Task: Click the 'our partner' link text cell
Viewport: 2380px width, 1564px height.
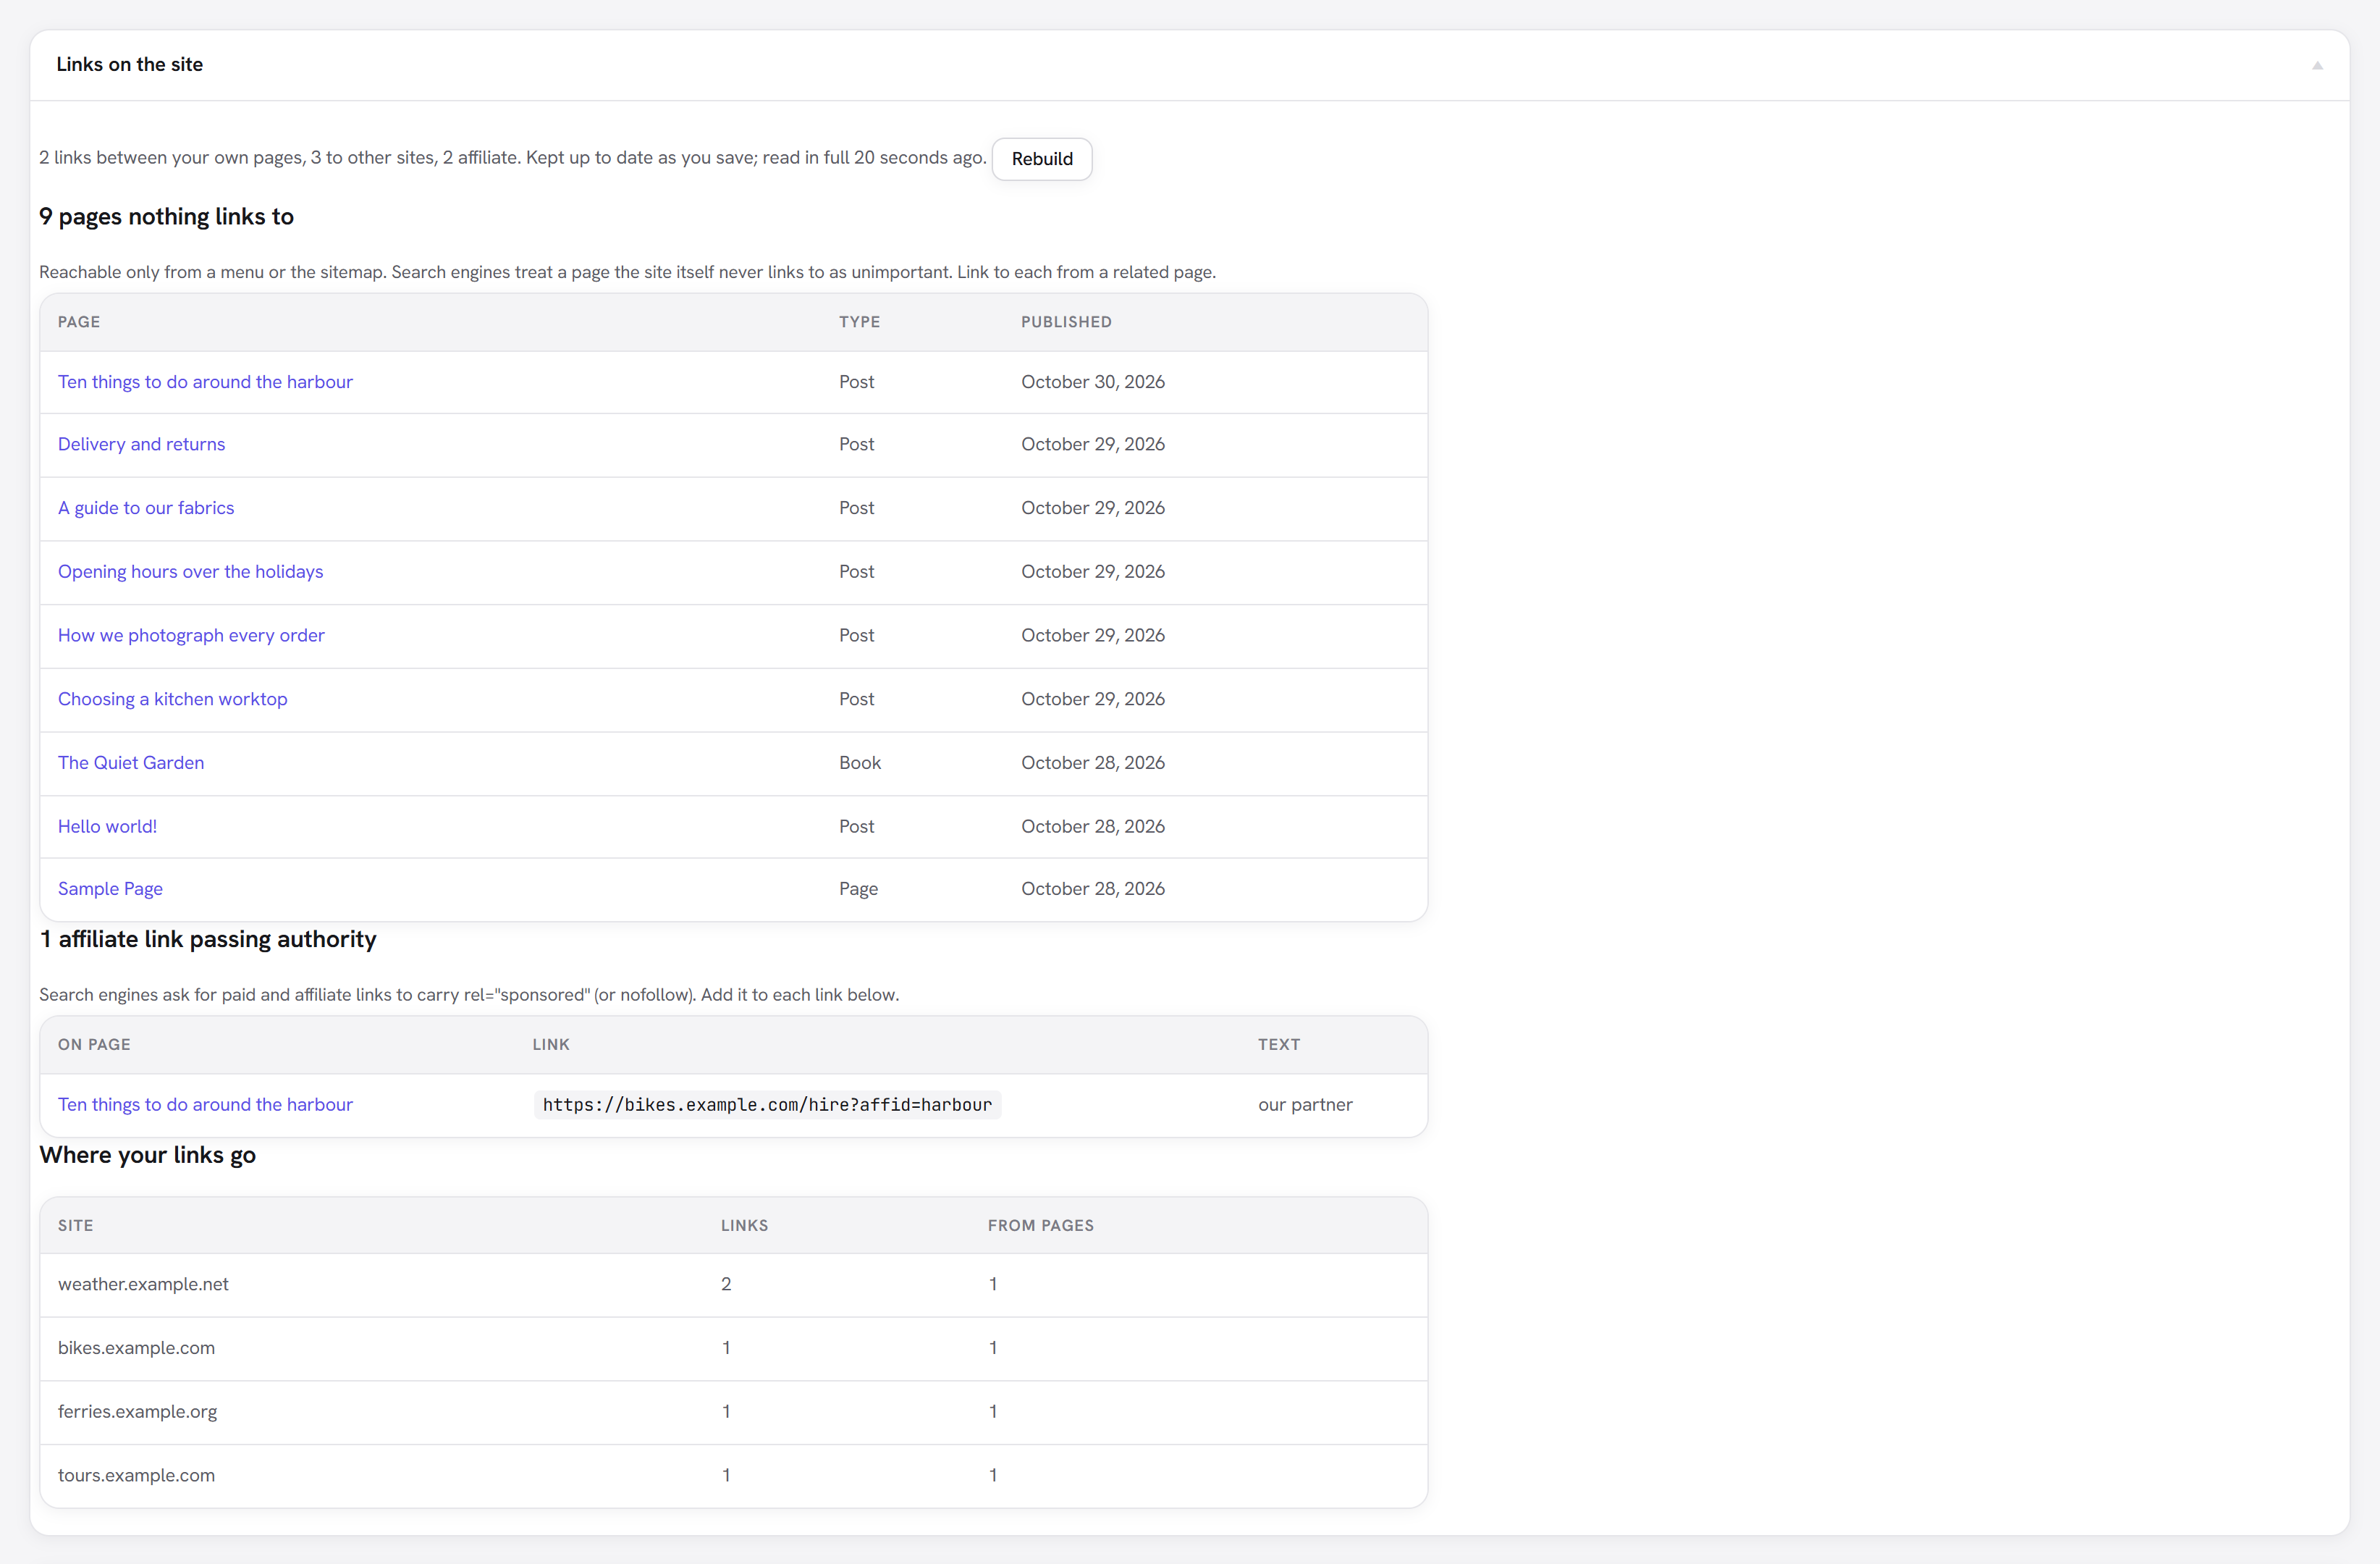Action: [1305, 1105]
